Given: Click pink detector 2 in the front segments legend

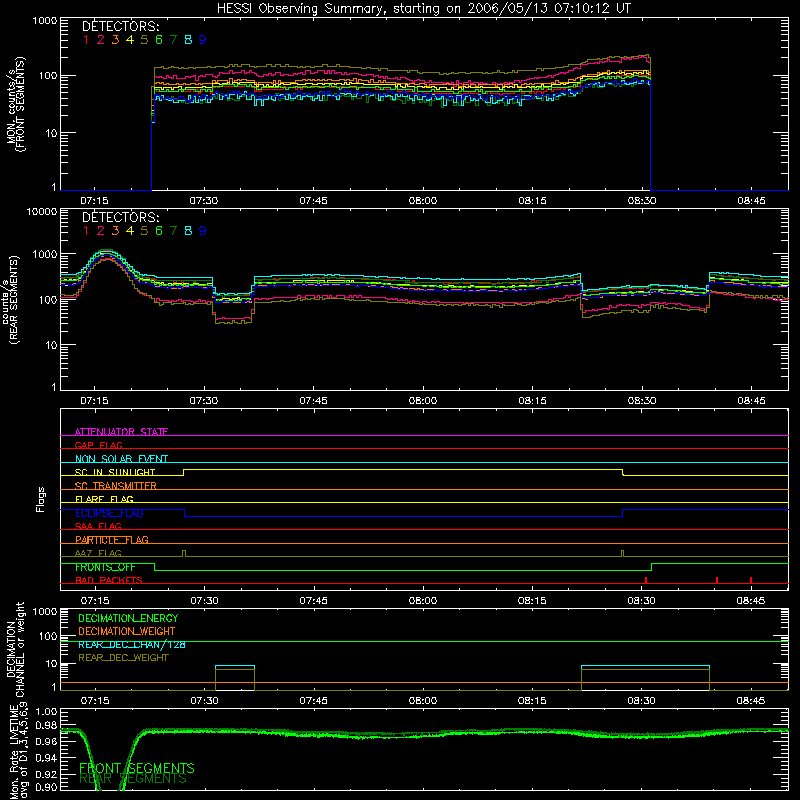Looking at the screenshot, I should 101,39.
